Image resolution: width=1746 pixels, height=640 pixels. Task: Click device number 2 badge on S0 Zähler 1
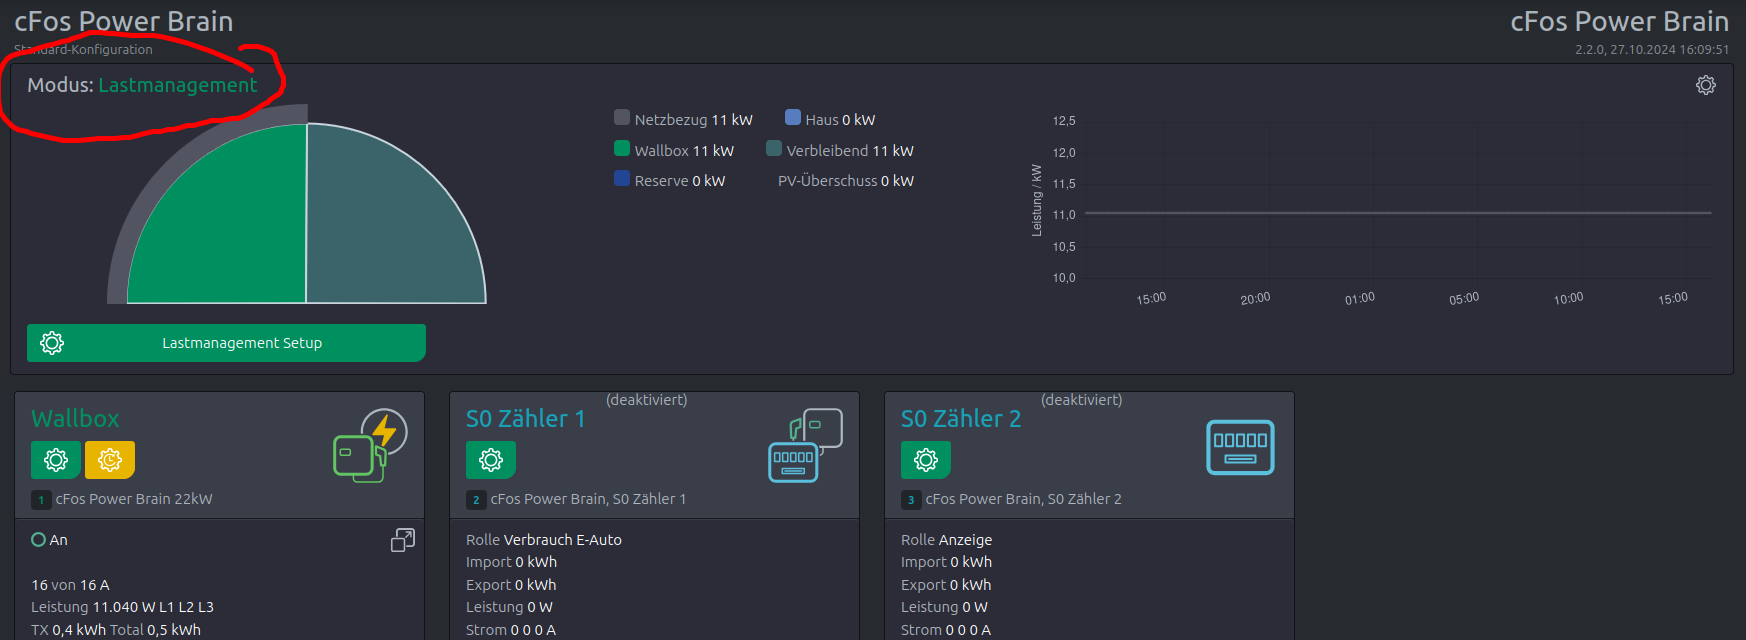476,500
